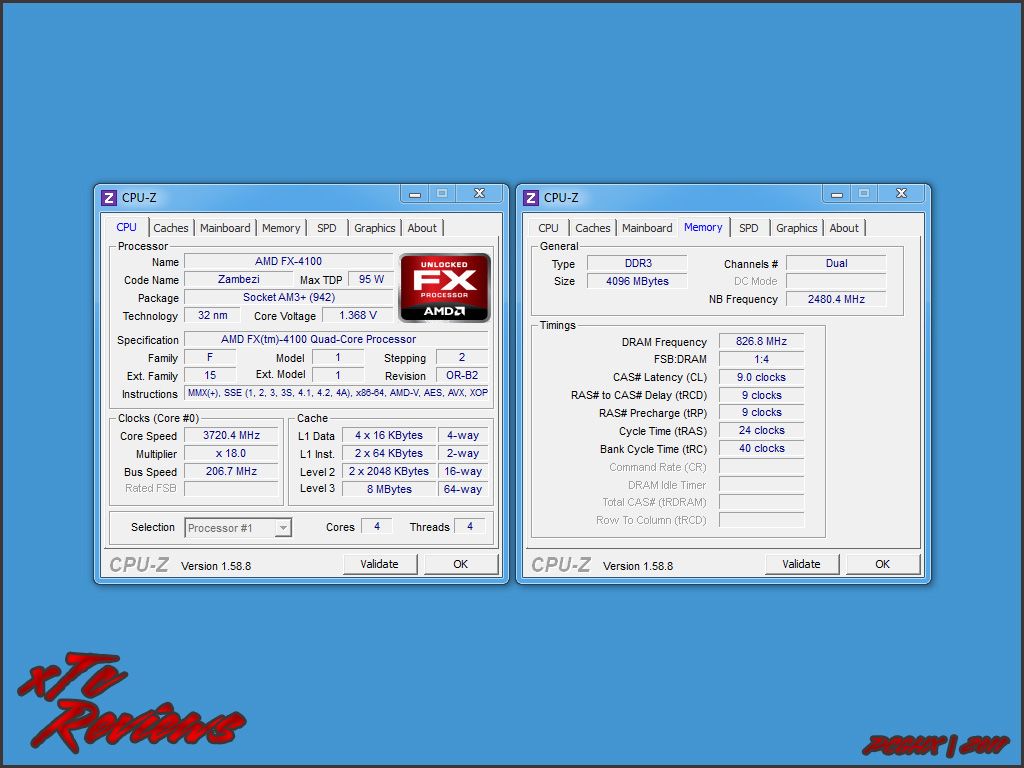Open Graphics tab in right window

coord(797,228)
